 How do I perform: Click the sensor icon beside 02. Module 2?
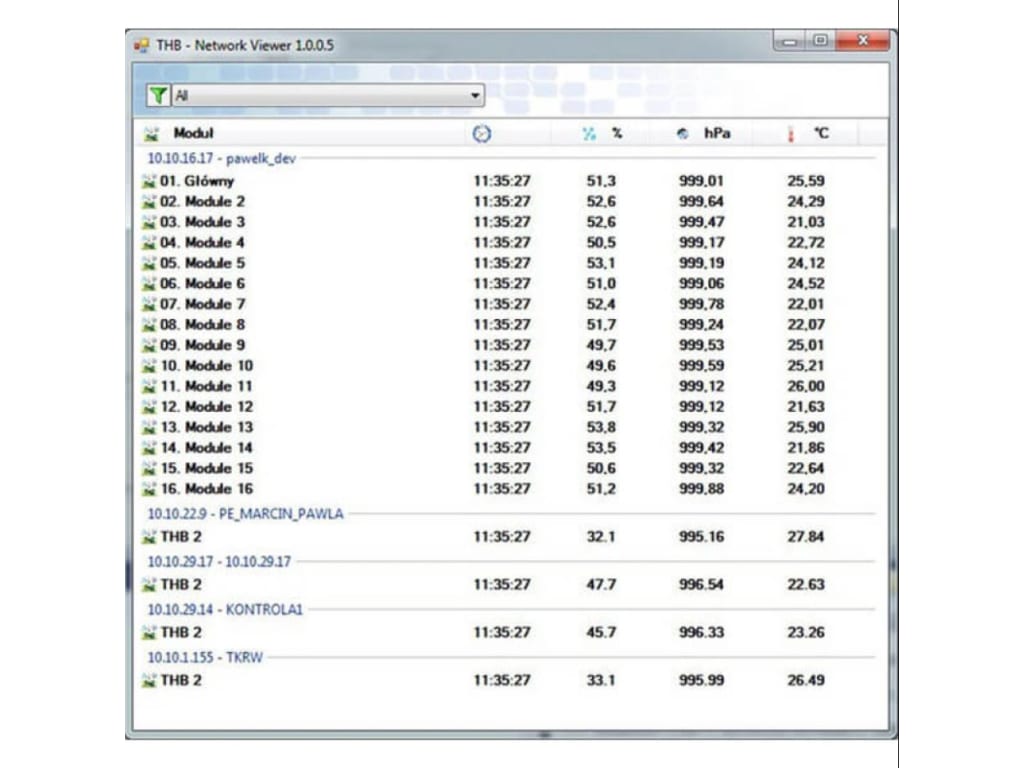147,201
